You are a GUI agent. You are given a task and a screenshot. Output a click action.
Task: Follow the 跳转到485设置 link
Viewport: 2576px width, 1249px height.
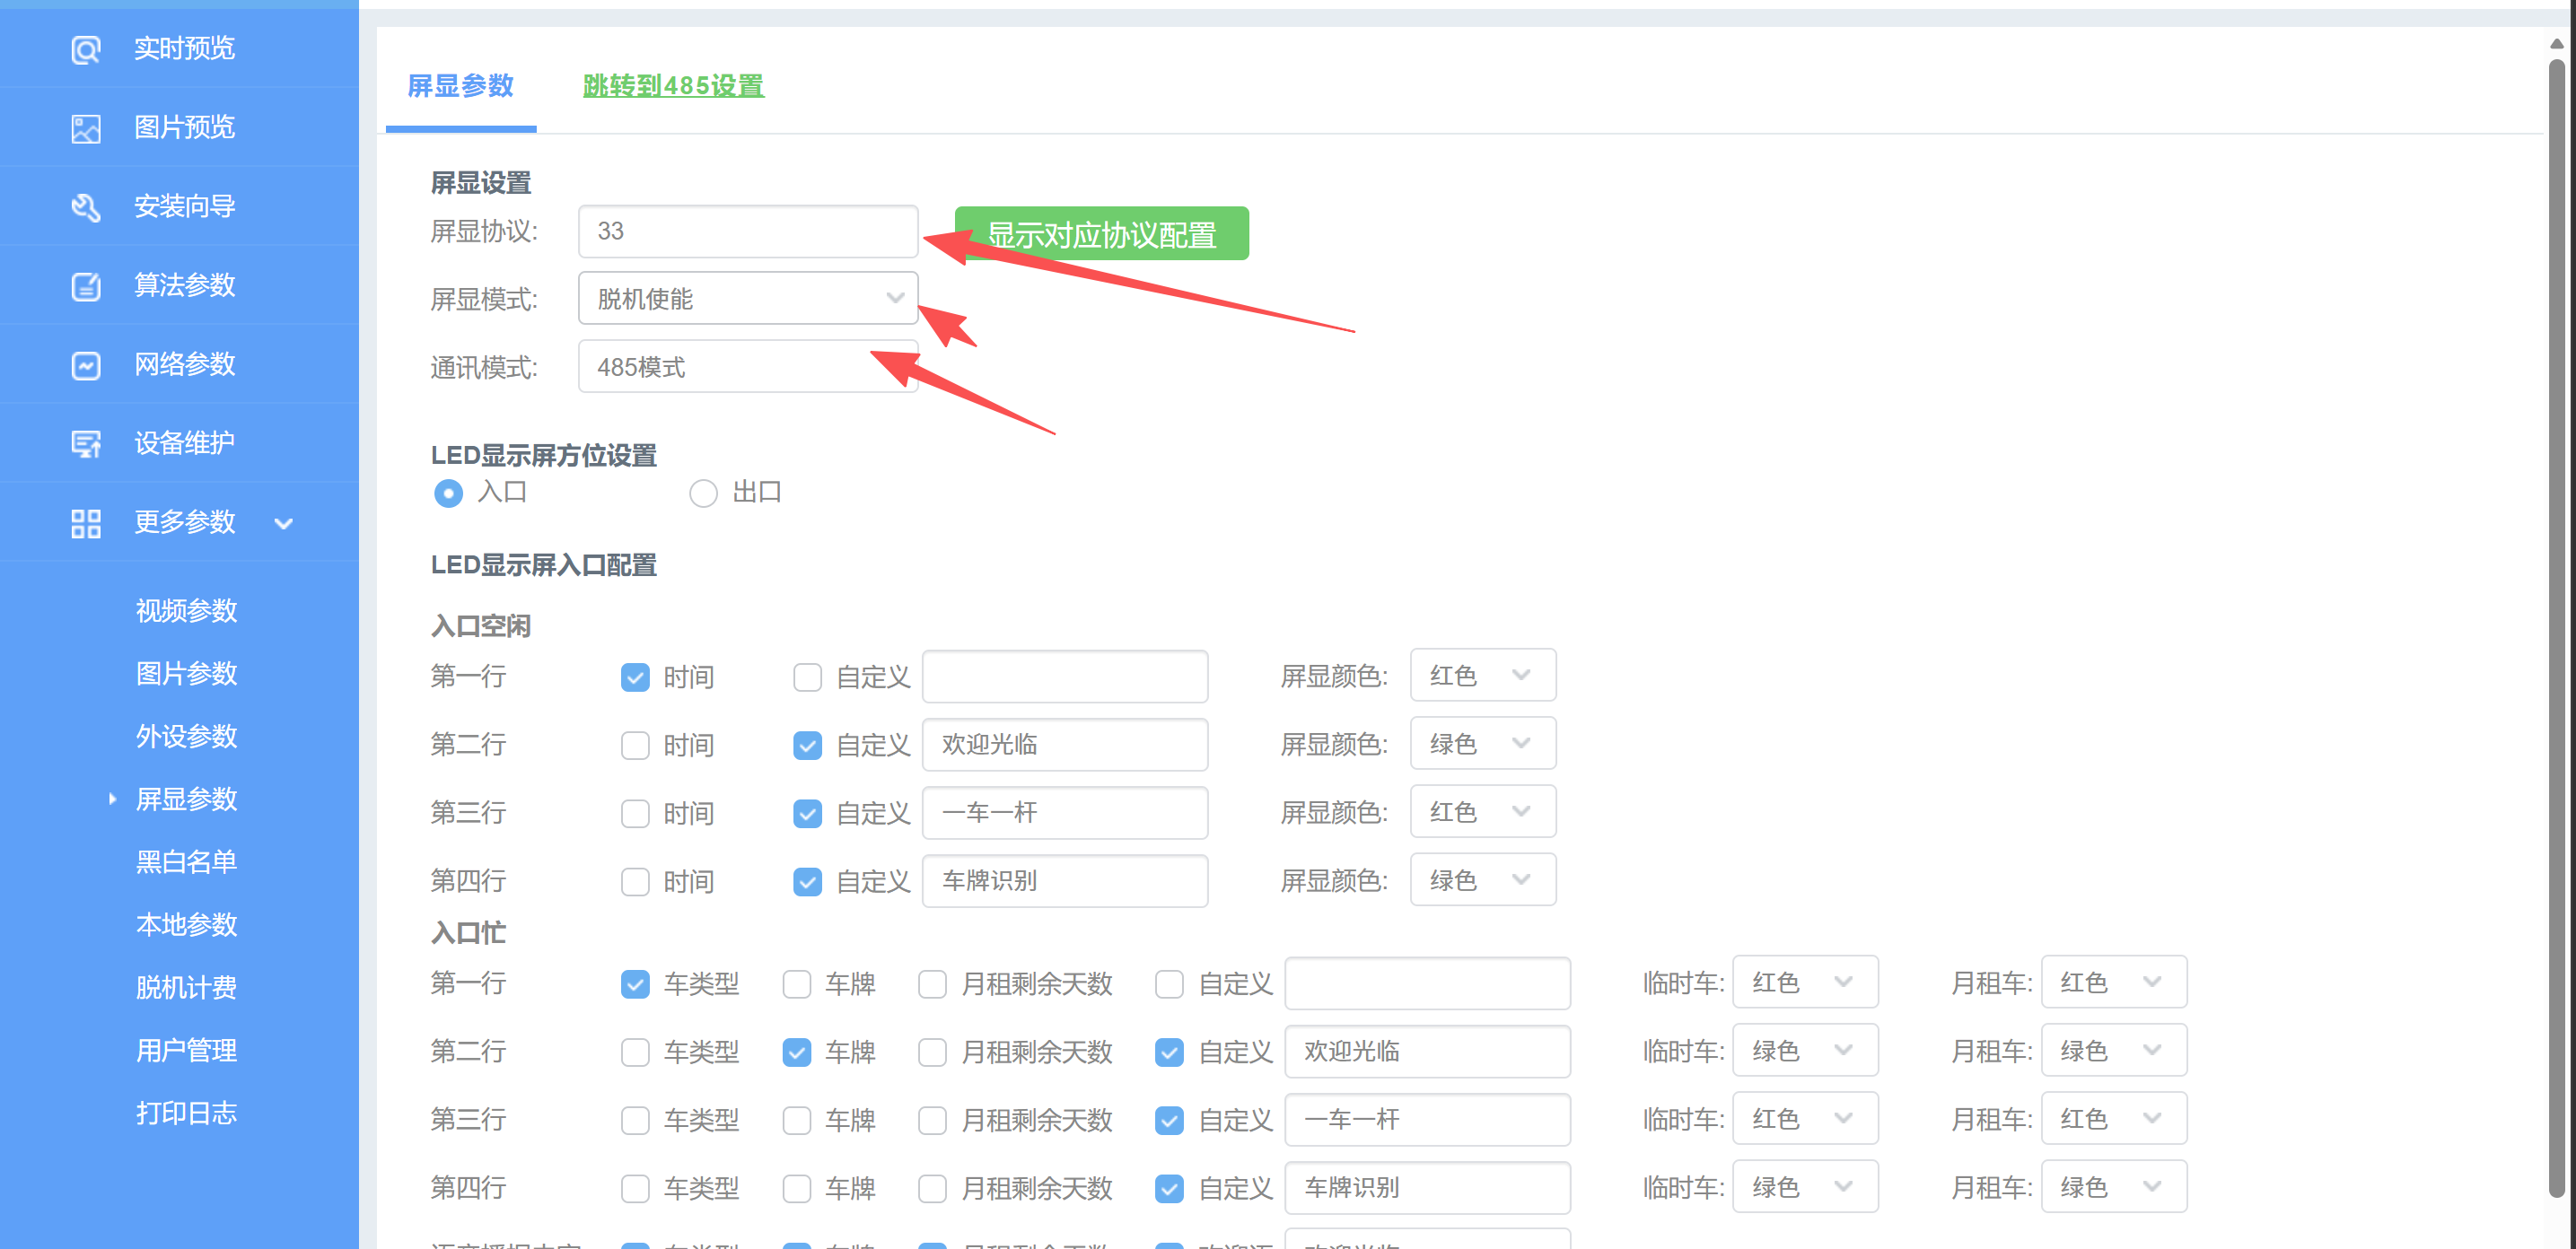click(673, 86)
